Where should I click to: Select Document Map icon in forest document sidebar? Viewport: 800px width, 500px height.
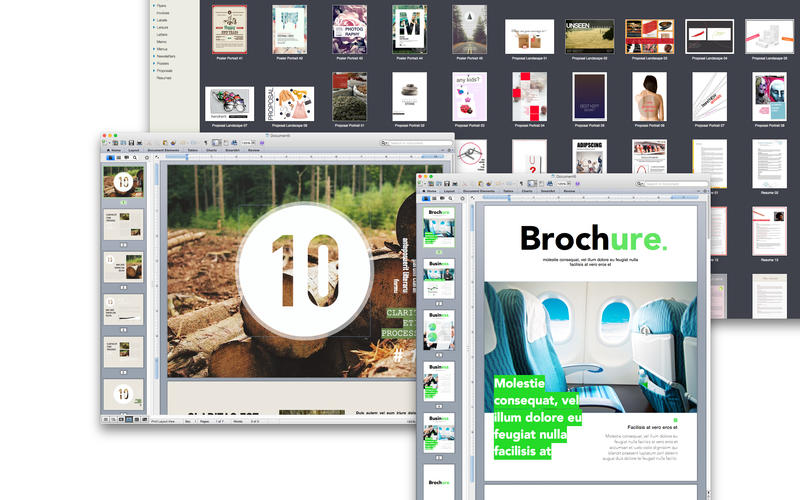click(119, 157)
